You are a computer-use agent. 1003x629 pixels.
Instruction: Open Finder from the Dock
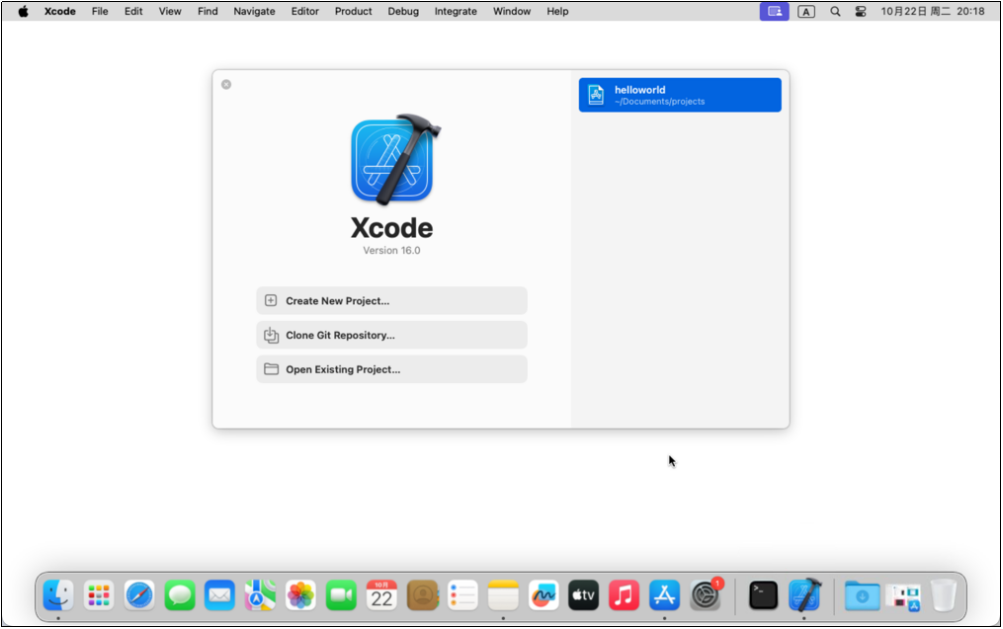click(58, 596)
